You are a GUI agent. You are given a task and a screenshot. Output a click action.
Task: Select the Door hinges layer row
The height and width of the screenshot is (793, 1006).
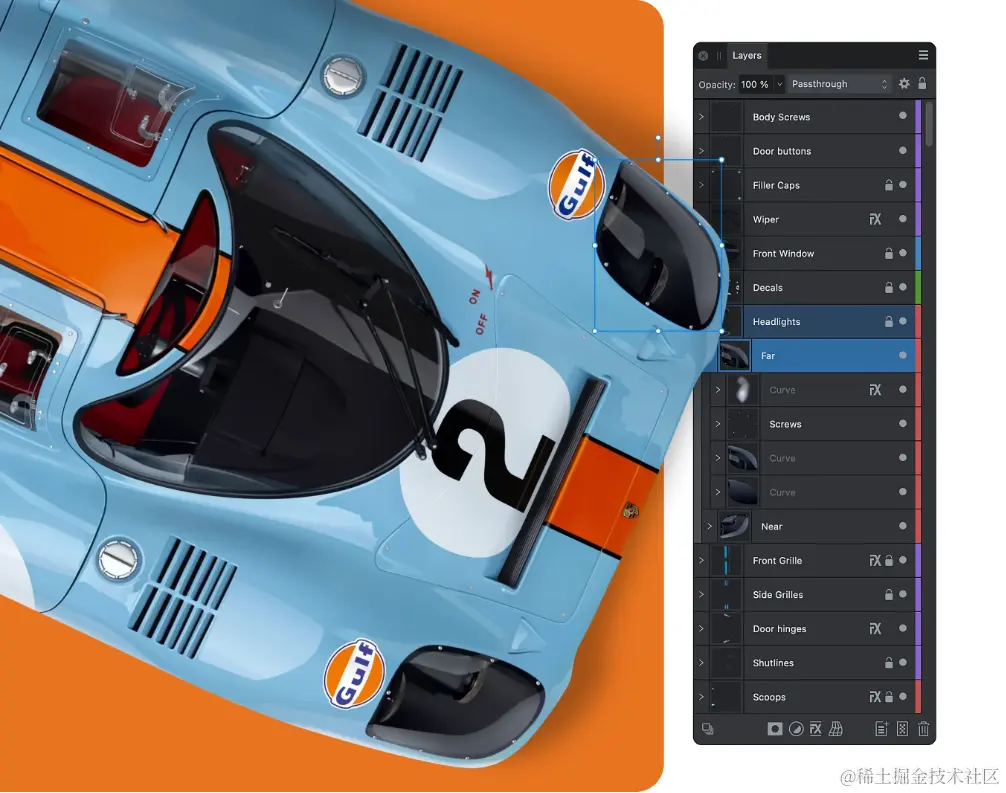click(807, 629)
